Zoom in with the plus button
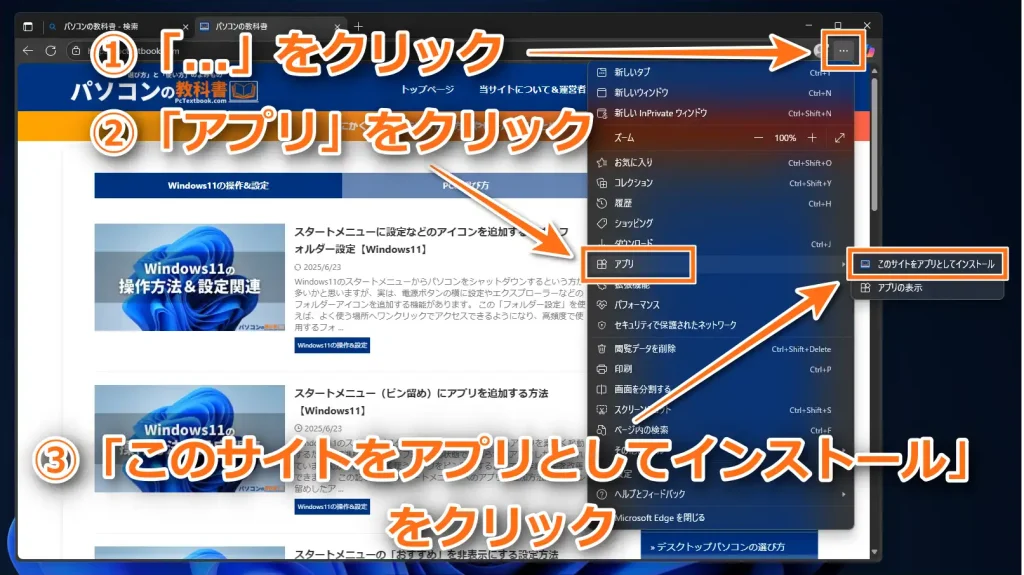This screenshot has width=1024, height=575. 812,137
